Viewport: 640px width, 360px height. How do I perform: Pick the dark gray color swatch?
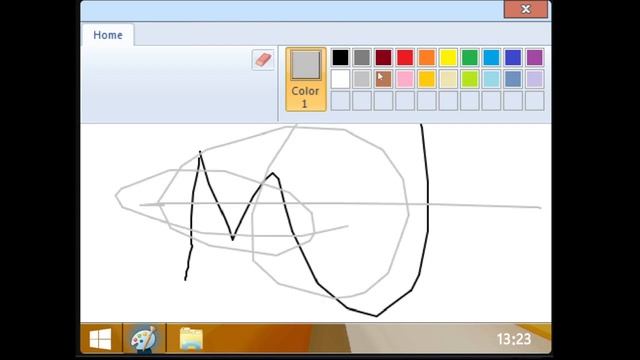[x=362, y=58]
